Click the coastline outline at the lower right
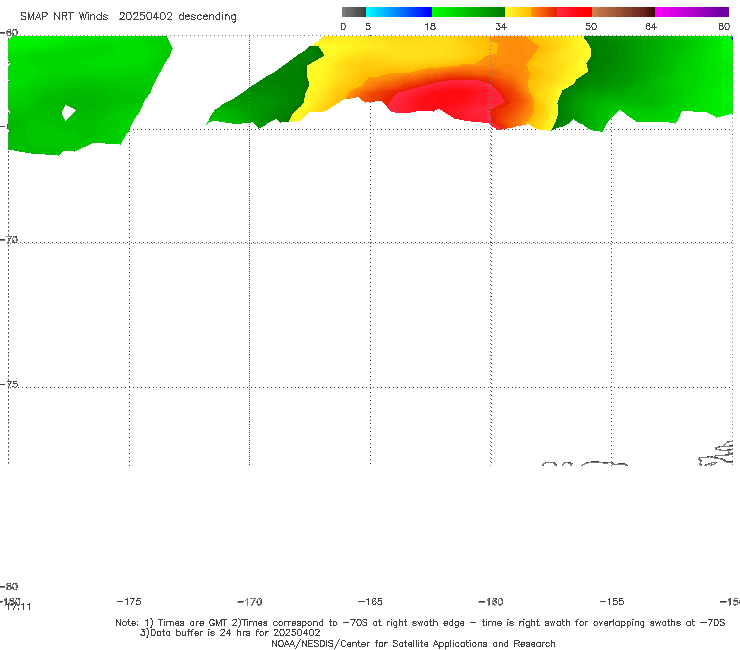 click(716, 454)
